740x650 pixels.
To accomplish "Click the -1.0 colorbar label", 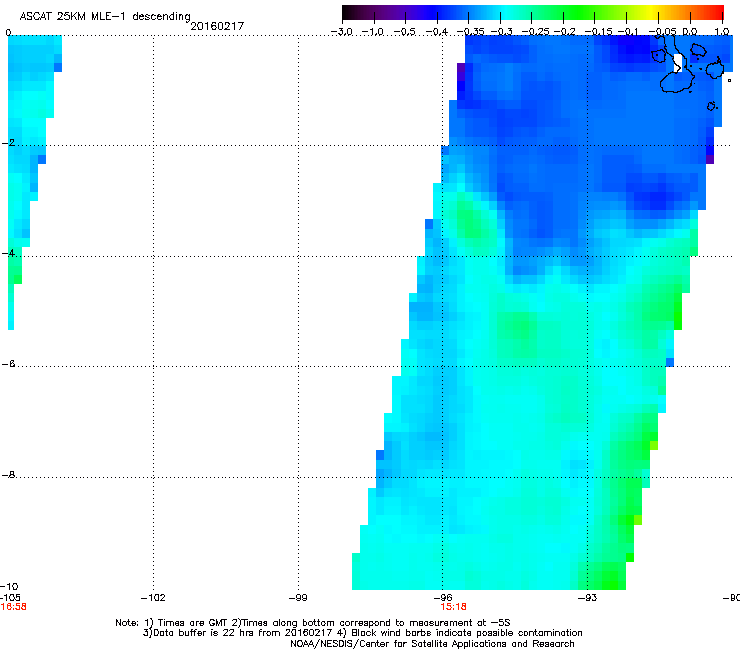I will pyautogui.click(x=373, y=32).
